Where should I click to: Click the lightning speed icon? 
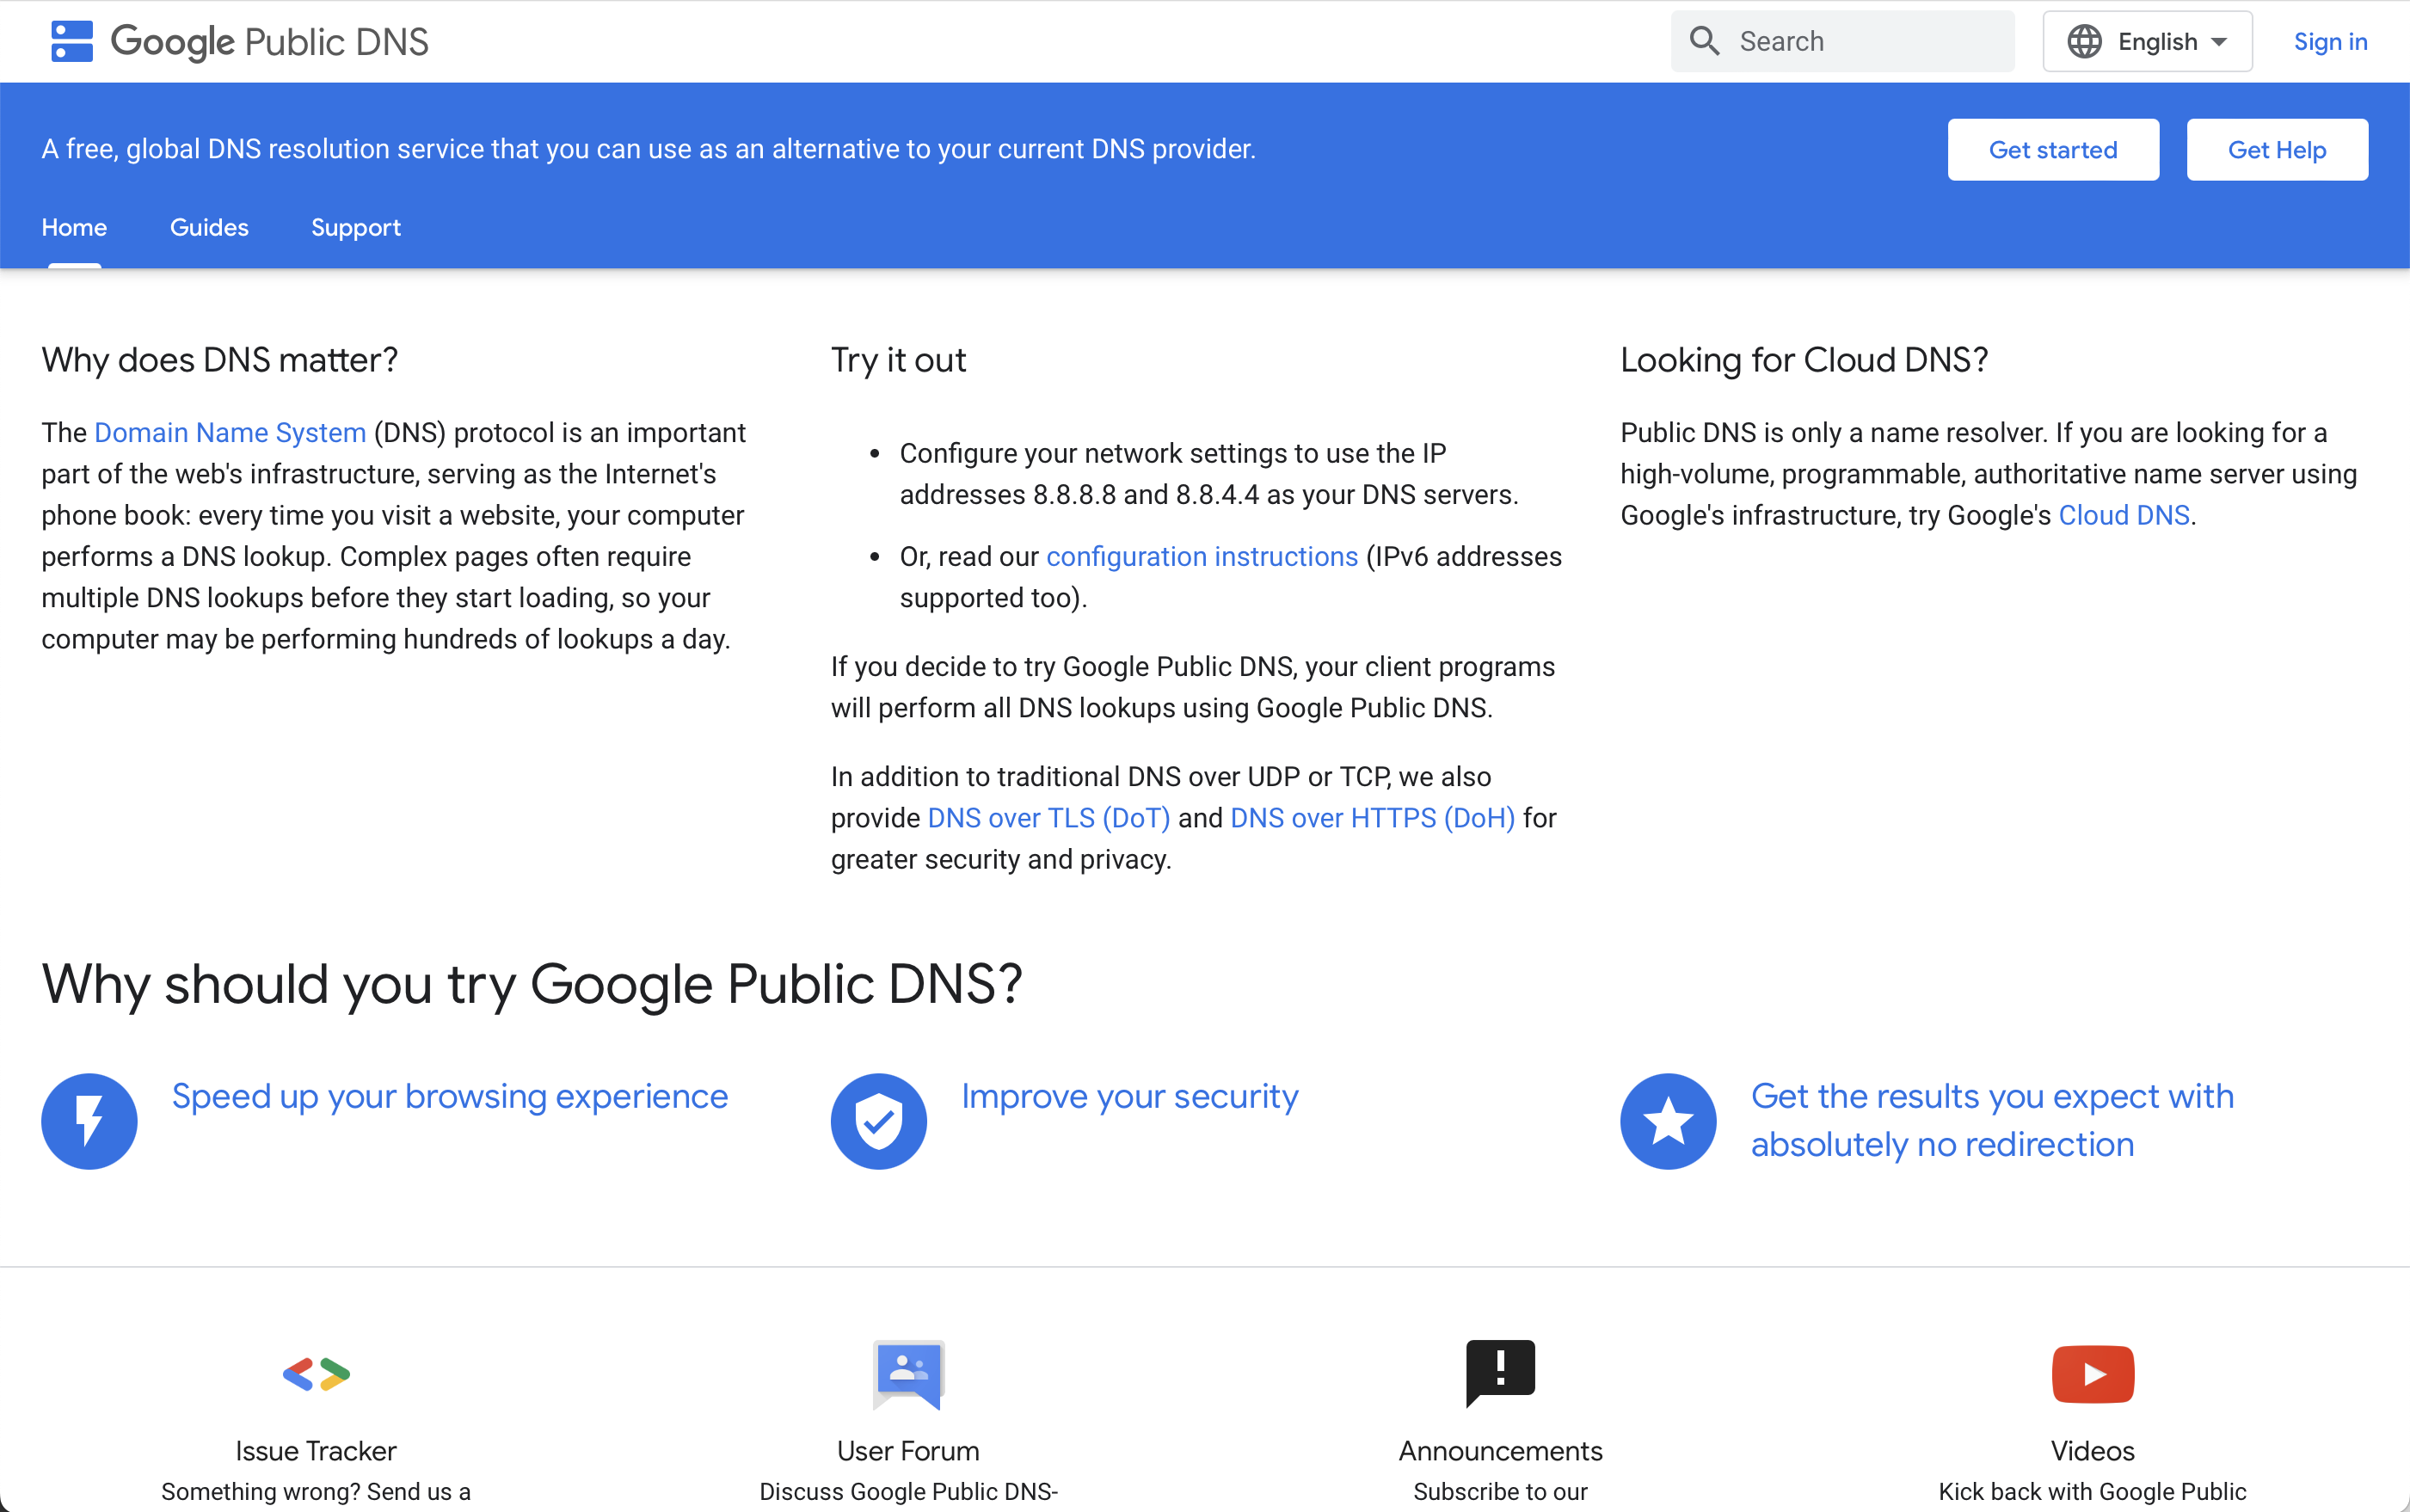tap(88, 1120)
